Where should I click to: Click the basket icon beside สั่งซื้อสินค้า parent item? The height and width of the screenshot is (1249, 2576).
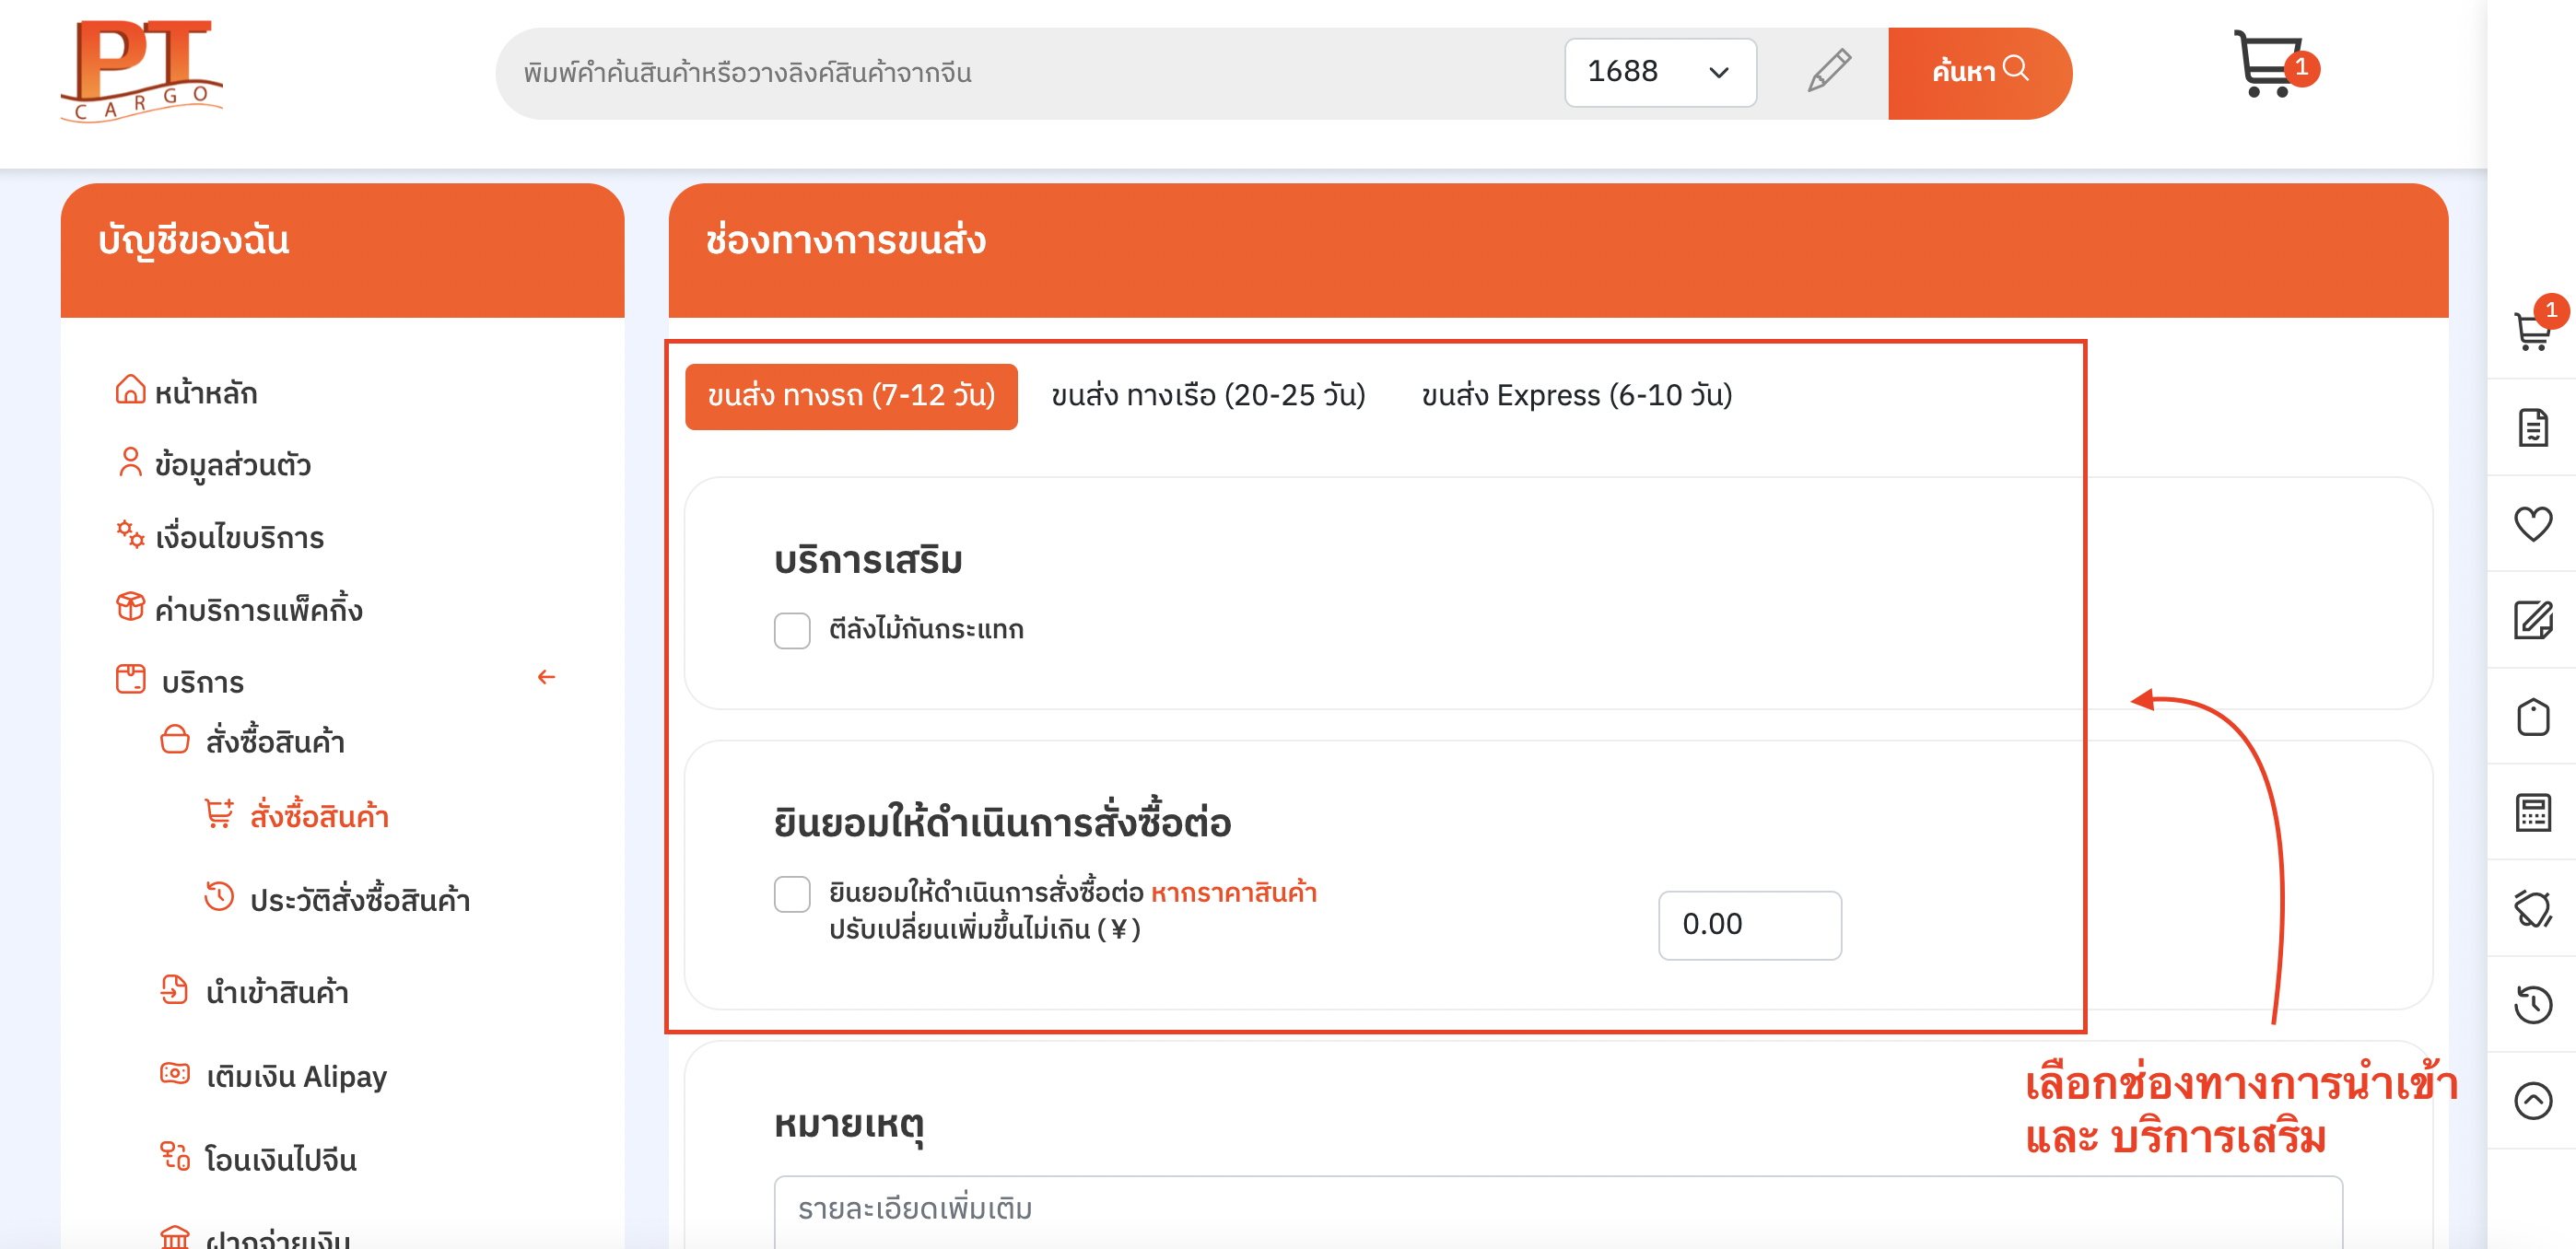174,739
